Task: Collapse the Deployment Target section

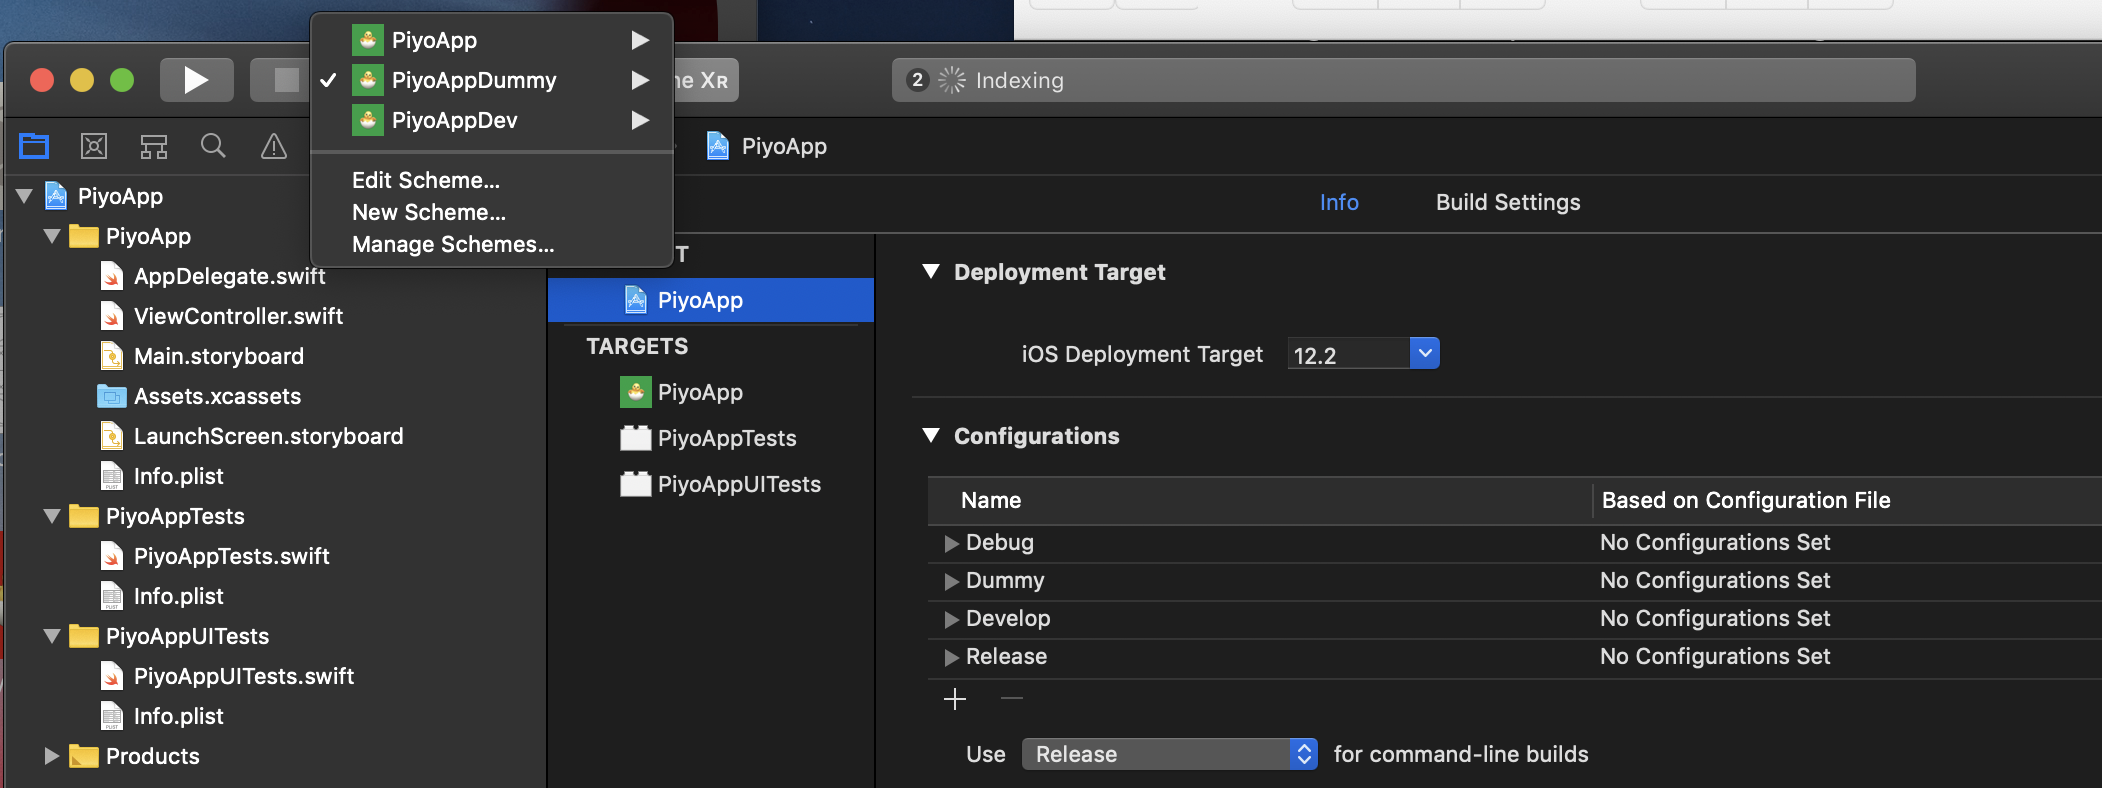Action: click(931, 272)
